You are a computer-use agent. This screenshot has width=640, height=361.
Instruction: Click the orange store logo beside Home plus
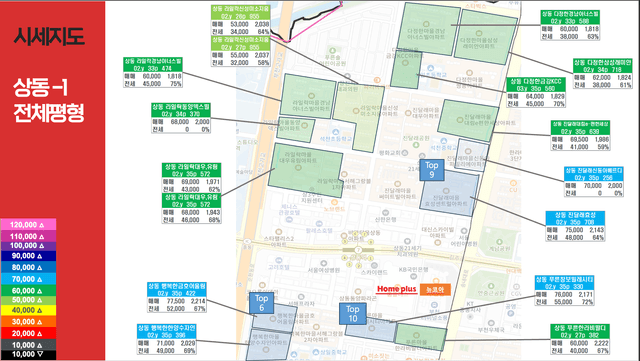[435, 289]
